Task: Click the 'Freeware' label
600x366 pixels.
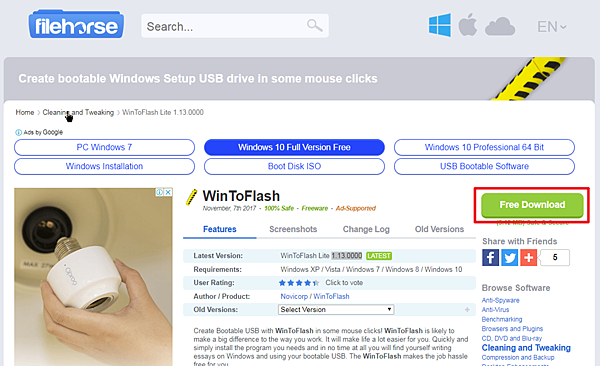Action: pos(315,208)
